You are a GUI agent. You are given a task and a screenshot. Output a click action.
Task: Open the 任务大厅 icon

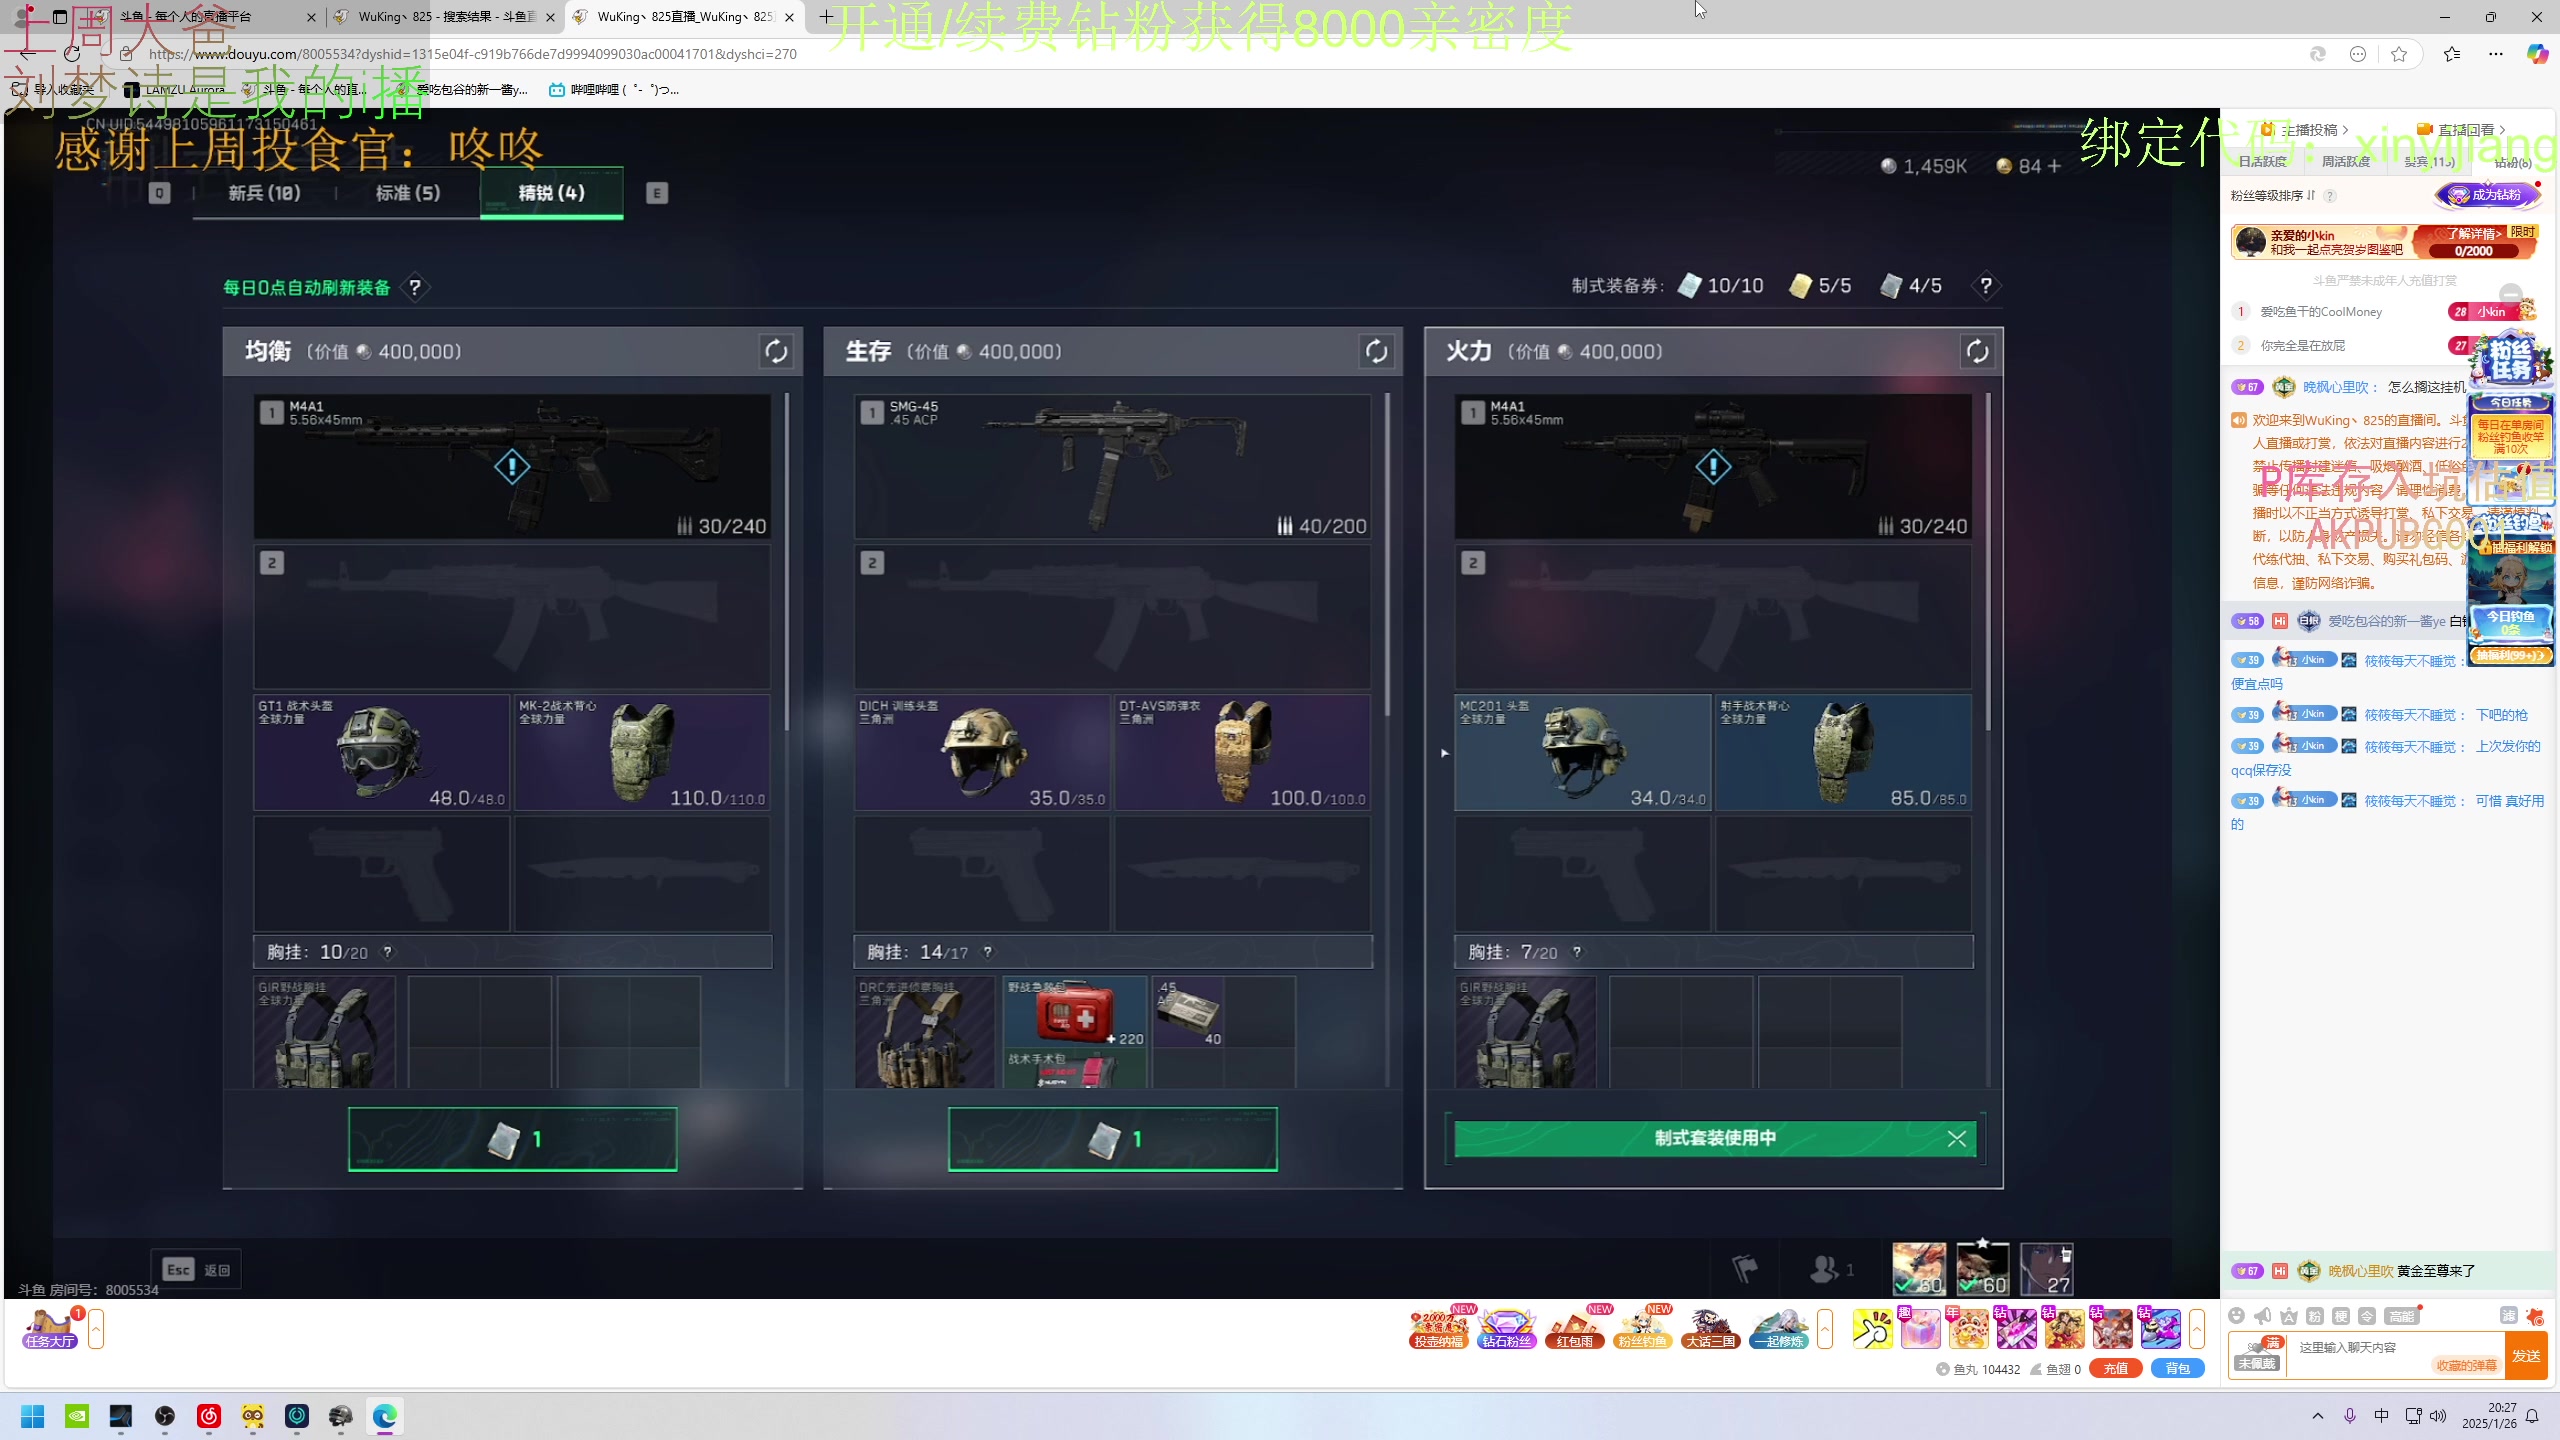point(50,1329)
